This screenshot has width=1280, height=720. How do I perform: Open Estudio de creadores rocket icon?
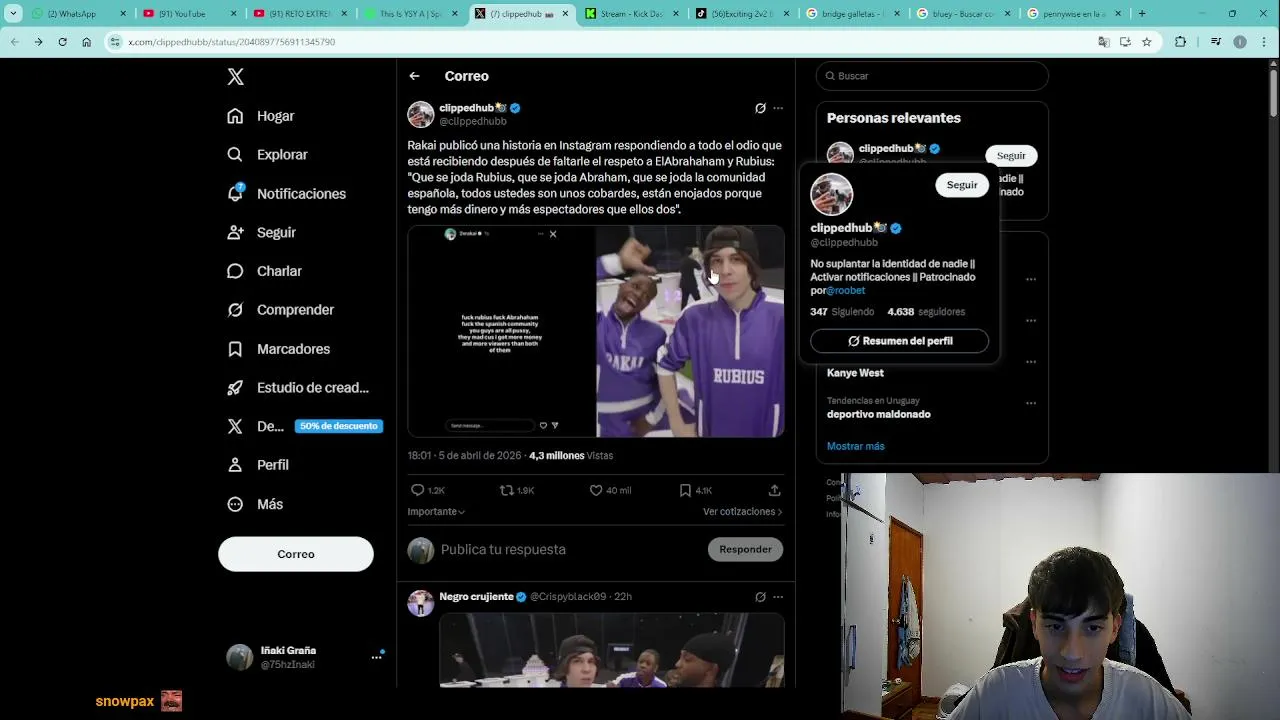(x=235, y=388)
